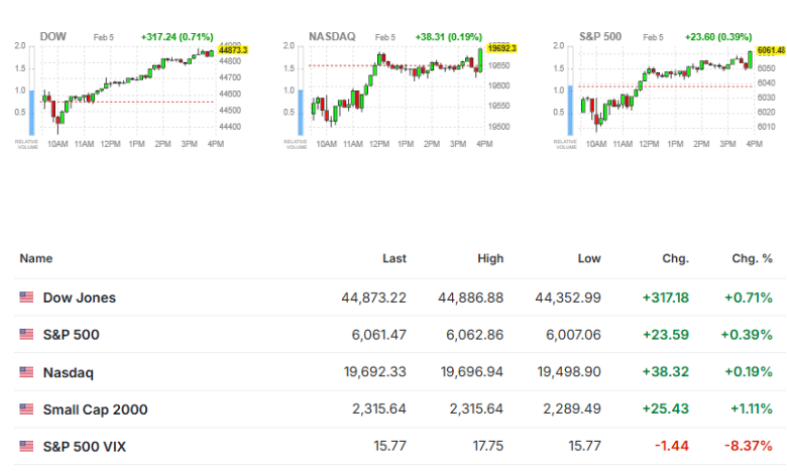The width and height of the screenshot is (787, 472).
Task: Click S&P 500 change +23.60 (0.39%)
Action: click(x=718, y=37)
